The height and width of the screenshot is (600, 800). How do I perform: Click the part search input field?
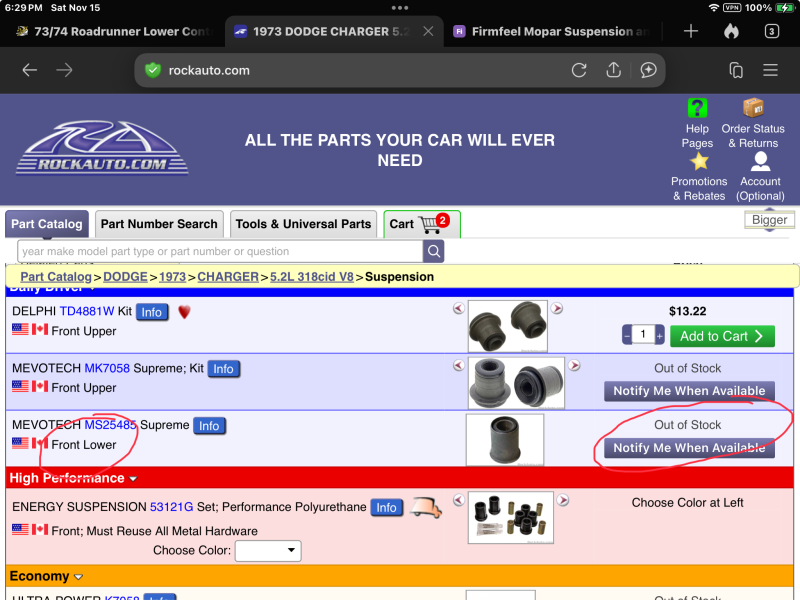click(220, 251)
